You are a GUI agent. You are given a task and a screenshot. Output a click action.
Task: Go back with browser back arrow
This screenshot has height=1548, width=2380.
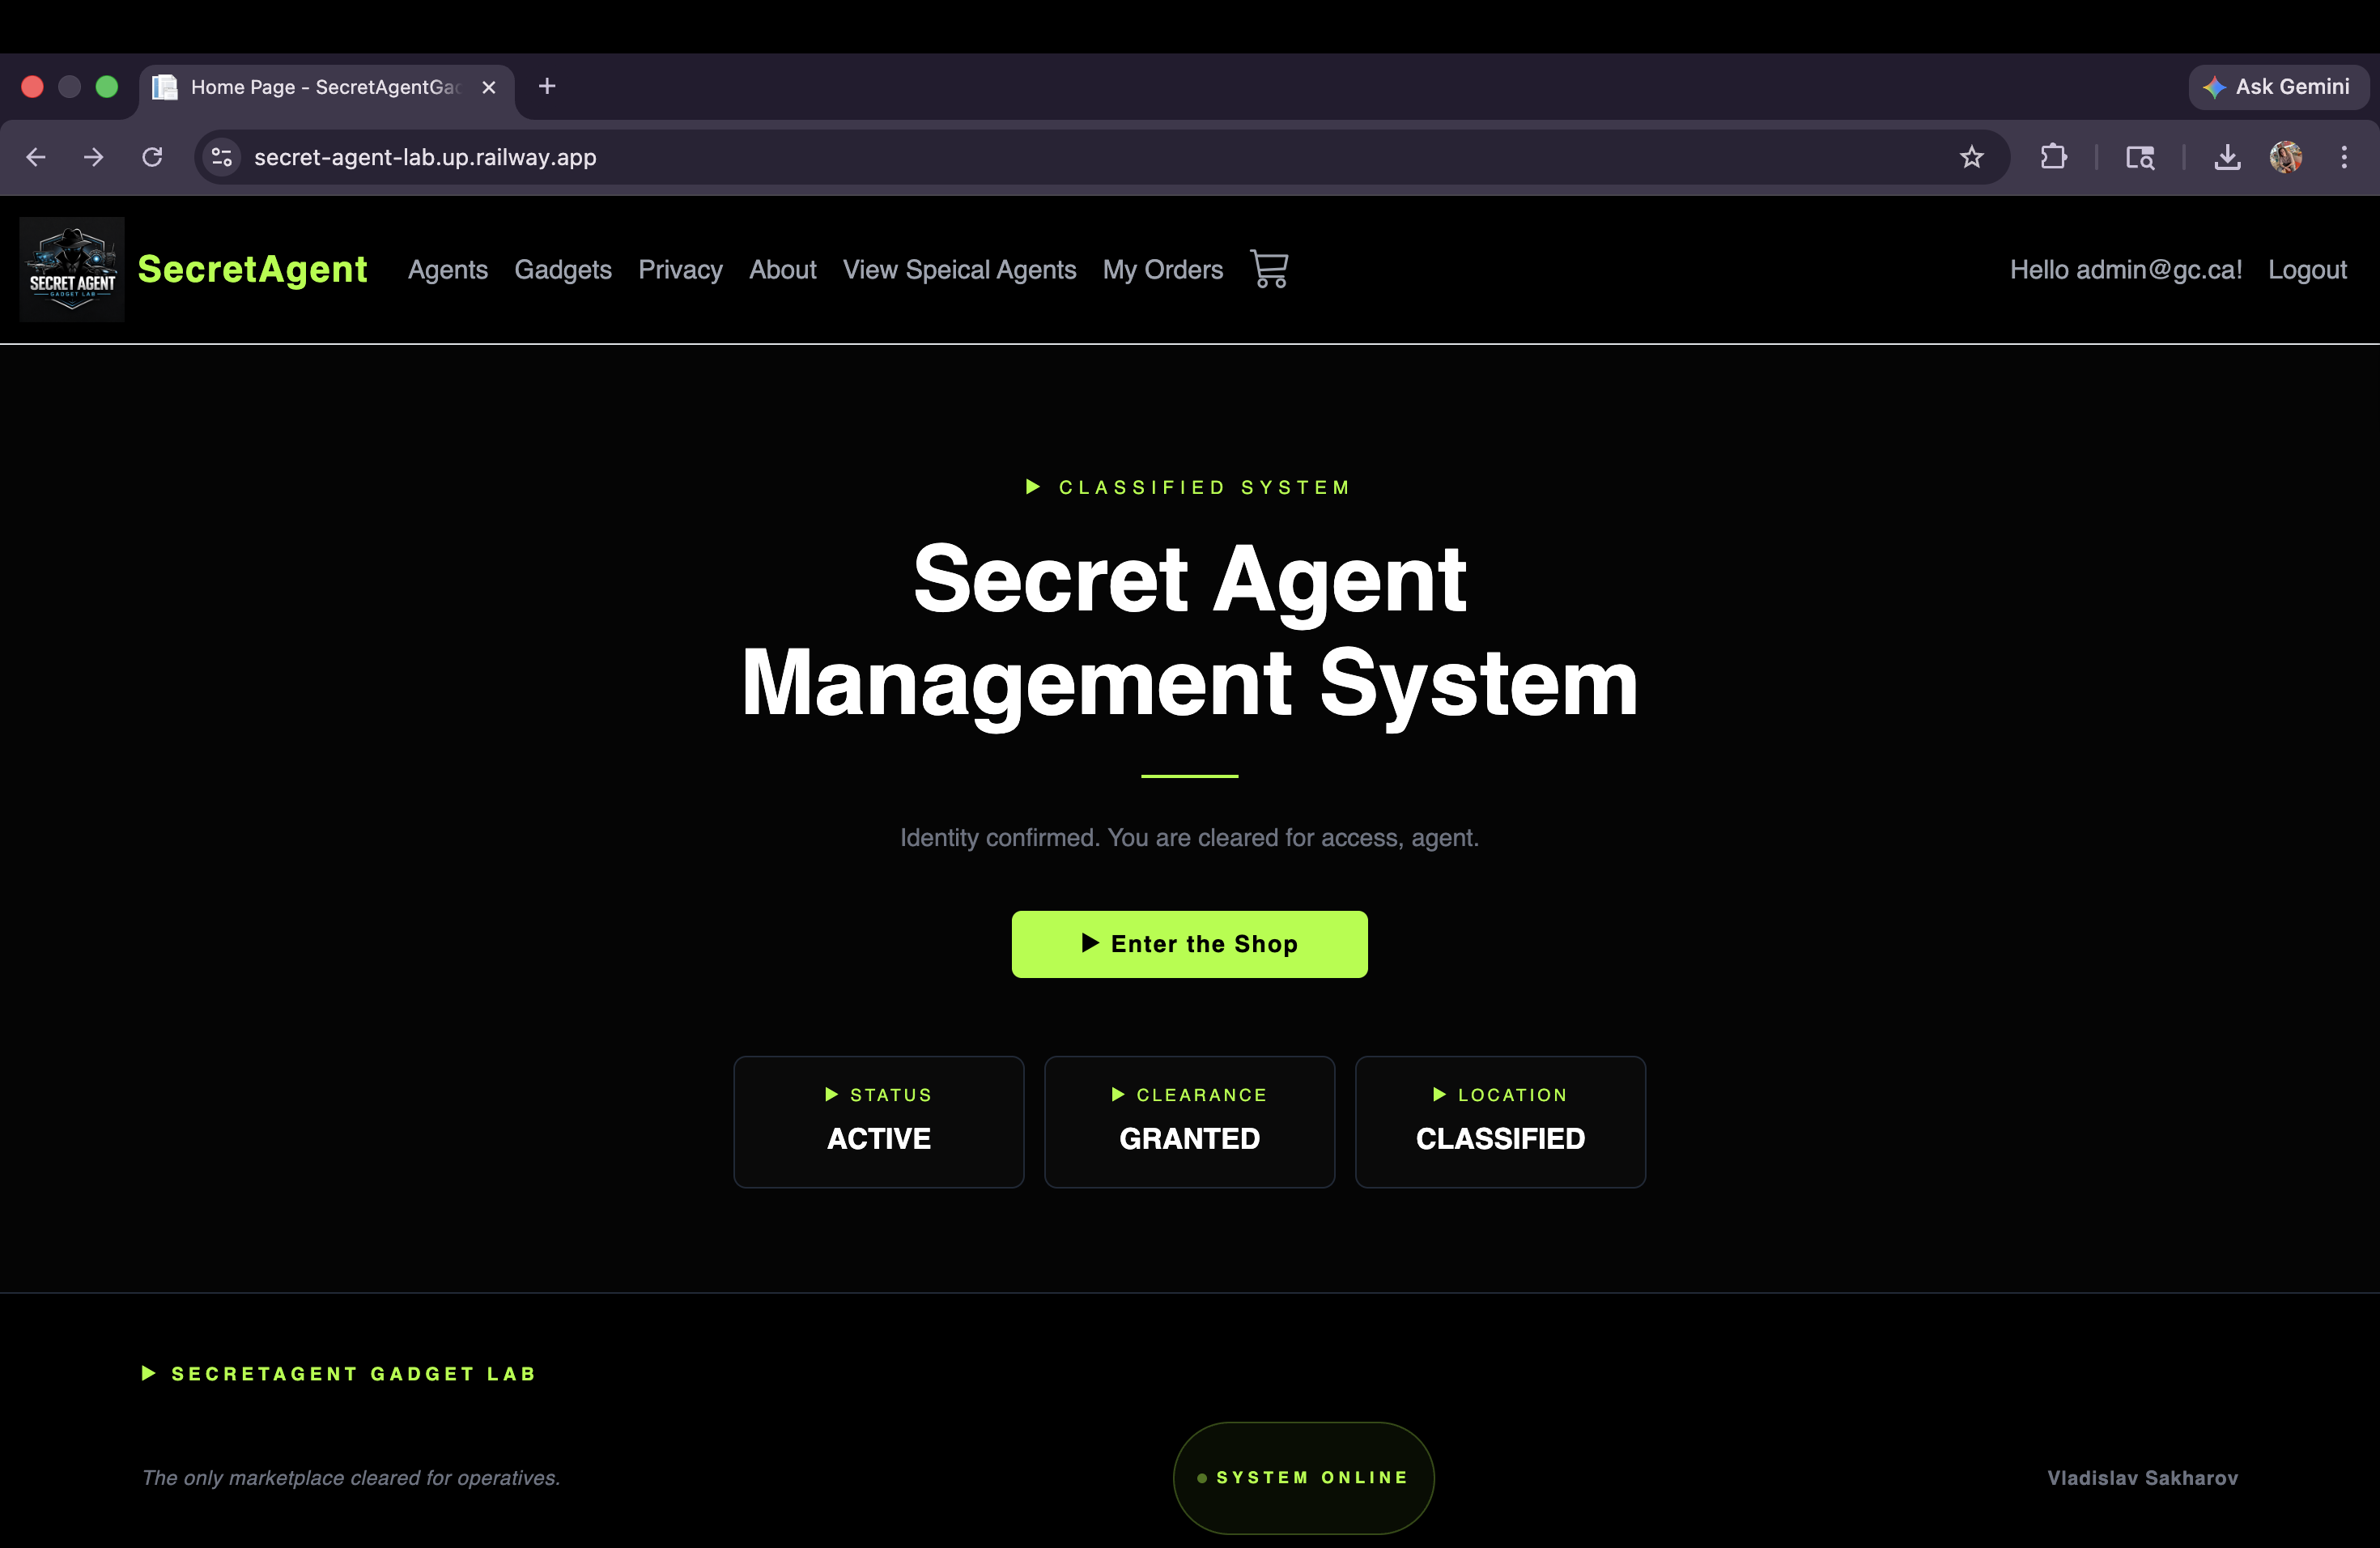[36, 157]
